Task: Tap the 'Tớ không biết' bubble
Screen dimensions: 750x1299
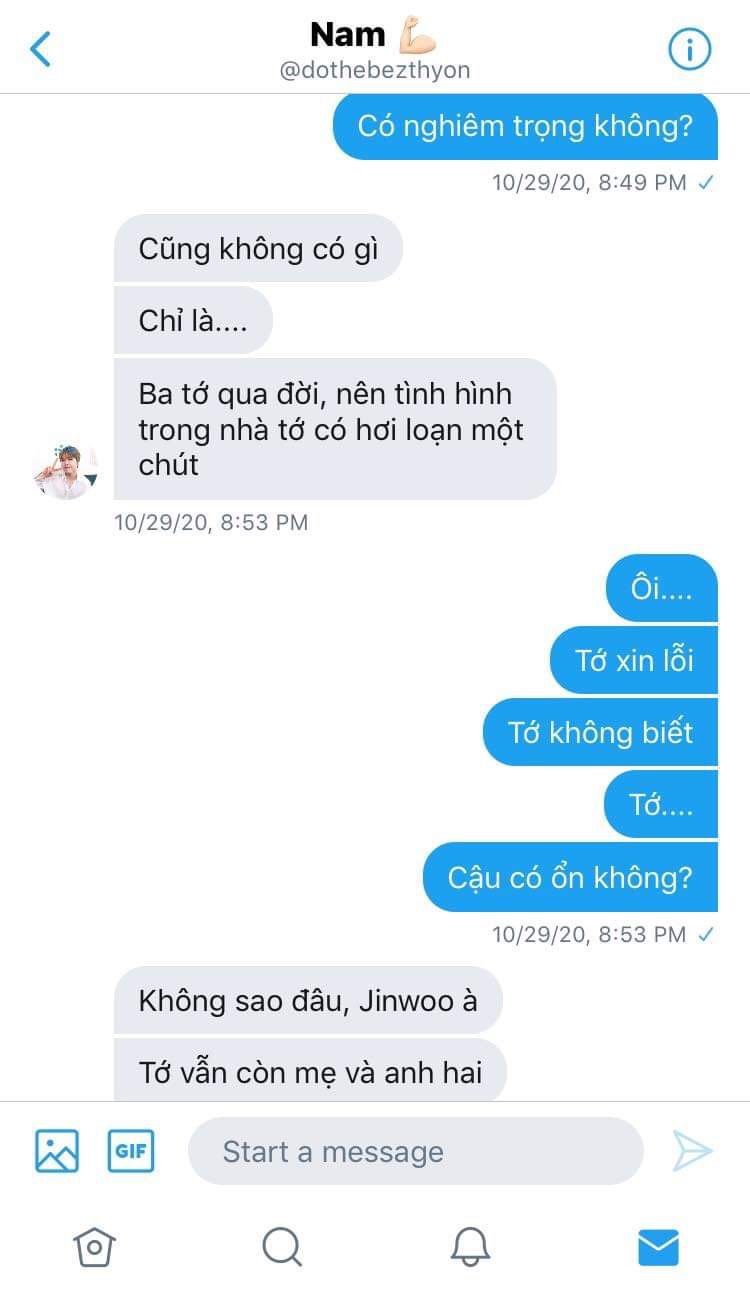Action: (600, 732)
